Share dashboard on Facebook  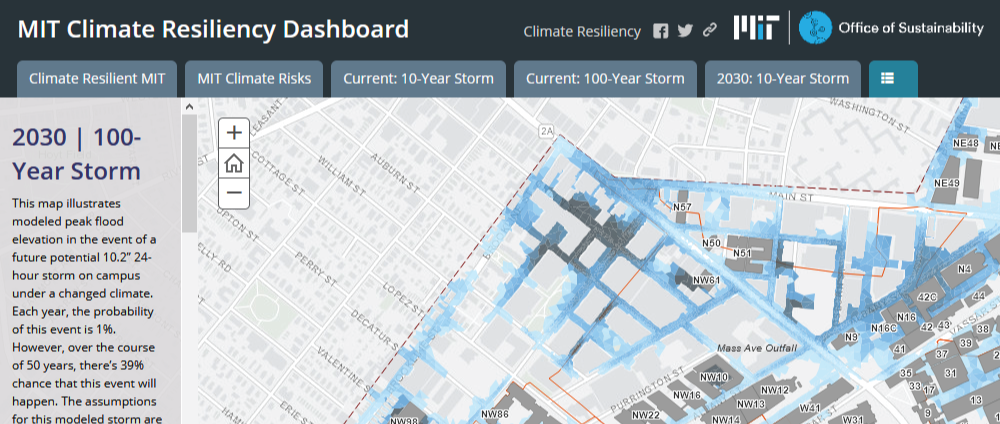661,31
